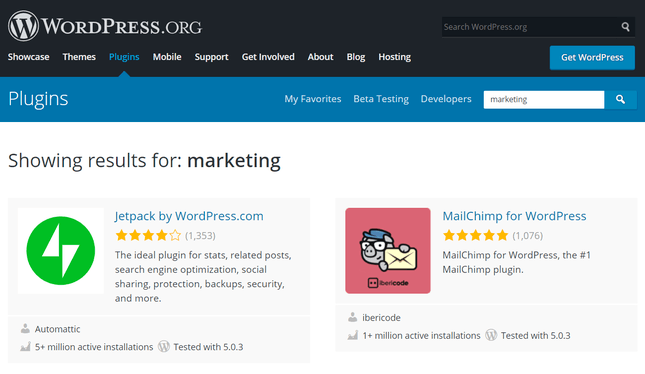Open Developers link

pos(446,99)
